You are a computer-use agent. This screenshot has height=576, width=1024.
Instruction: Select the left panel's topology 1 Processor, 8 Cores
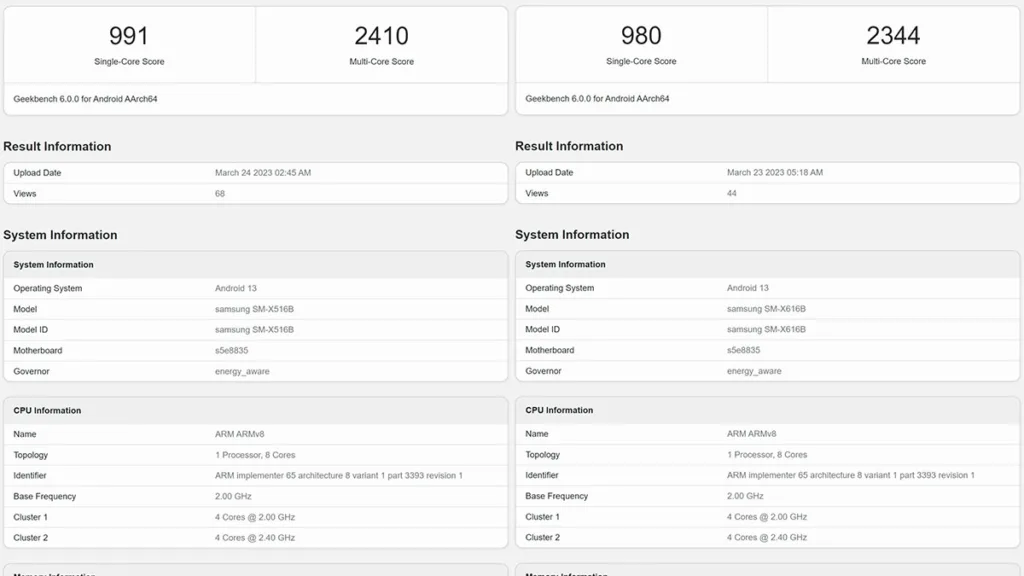pos(255,455)
